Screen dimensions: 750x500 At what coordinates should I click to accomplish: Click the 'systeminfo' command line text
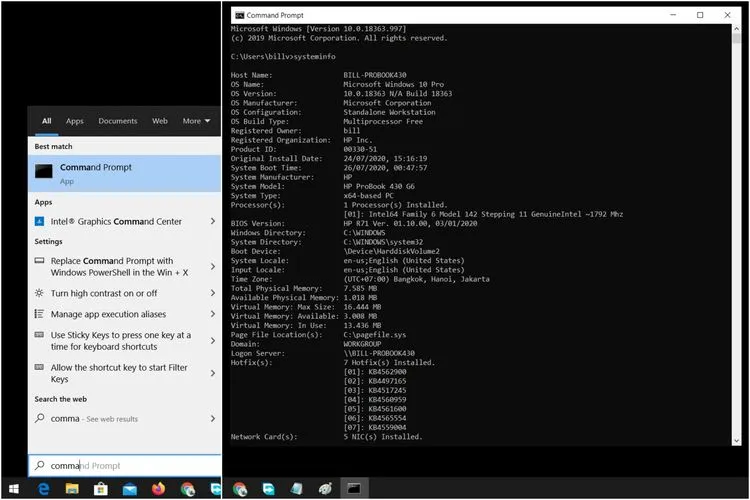314,56
